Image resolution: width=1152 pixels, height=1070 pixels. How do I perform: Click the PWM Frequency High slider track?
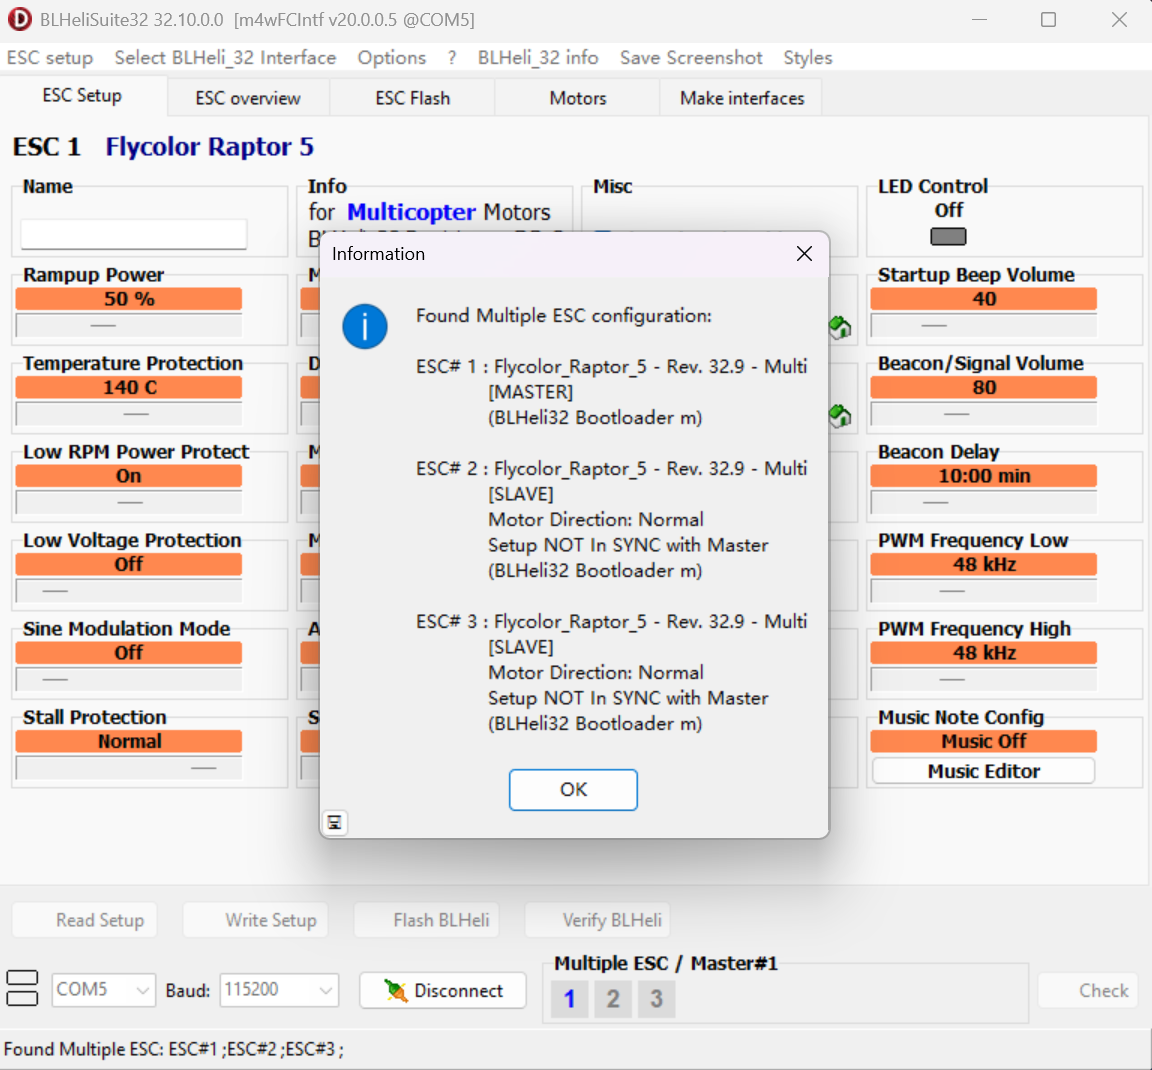(983, 679)
